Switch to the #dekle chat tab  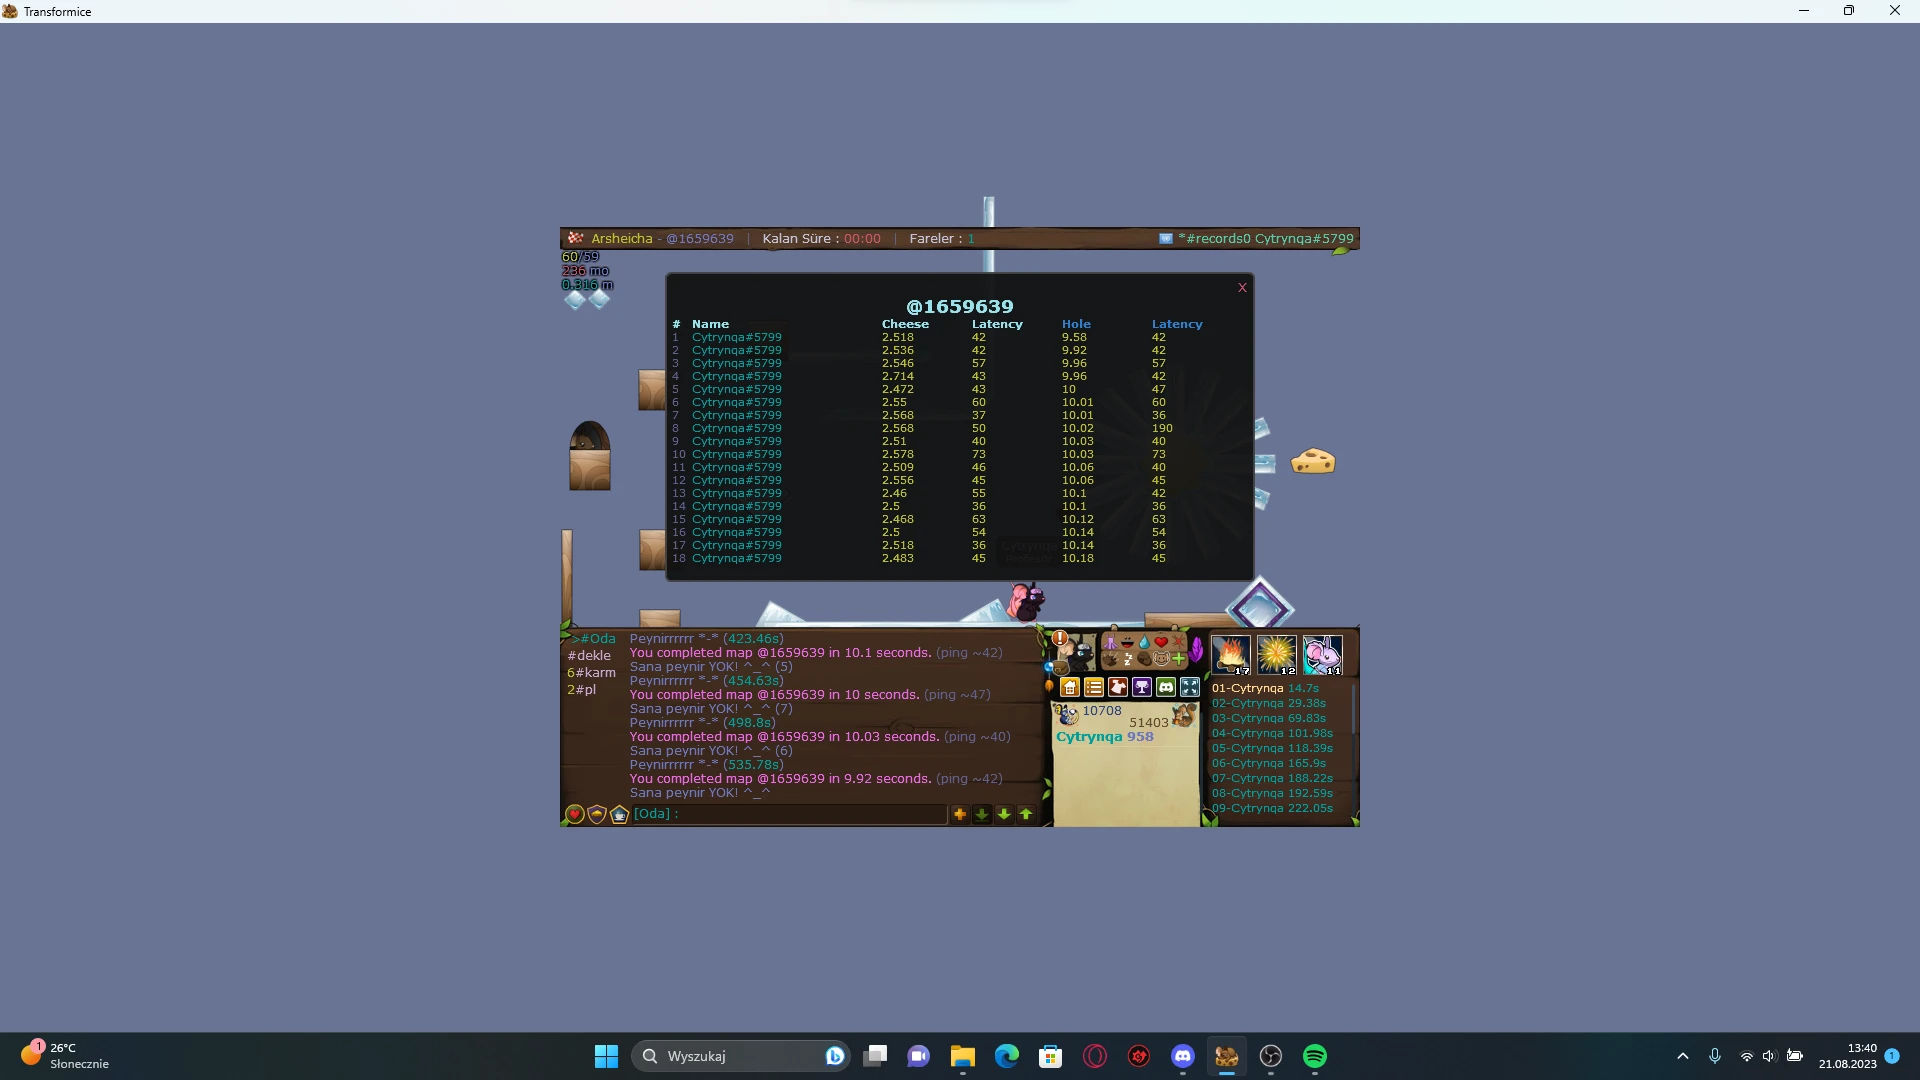pos(589,656)
